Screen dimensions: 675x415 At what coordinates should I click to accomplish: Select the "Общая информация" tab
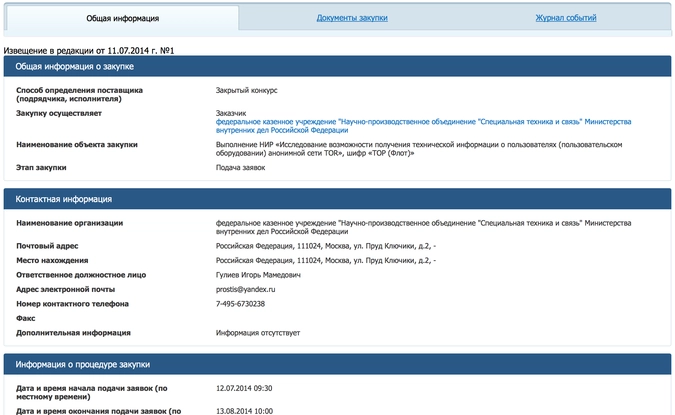coord(119,18)
